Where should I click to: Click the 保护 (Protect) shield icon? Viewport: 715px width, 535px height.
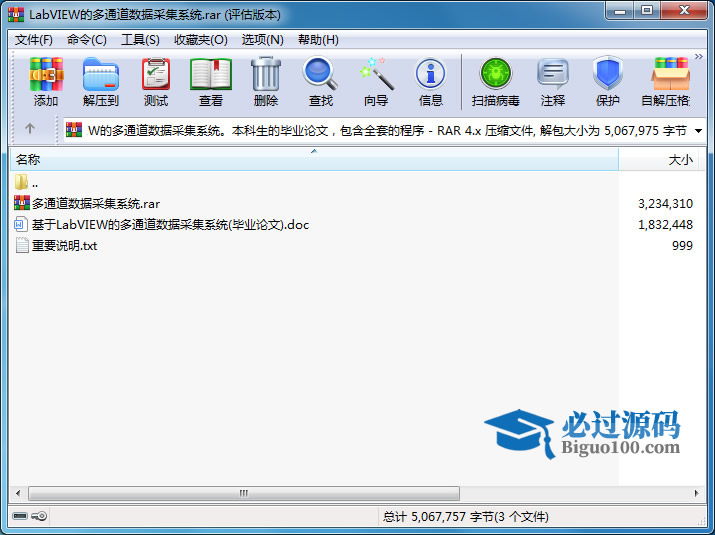coord(607,81)
